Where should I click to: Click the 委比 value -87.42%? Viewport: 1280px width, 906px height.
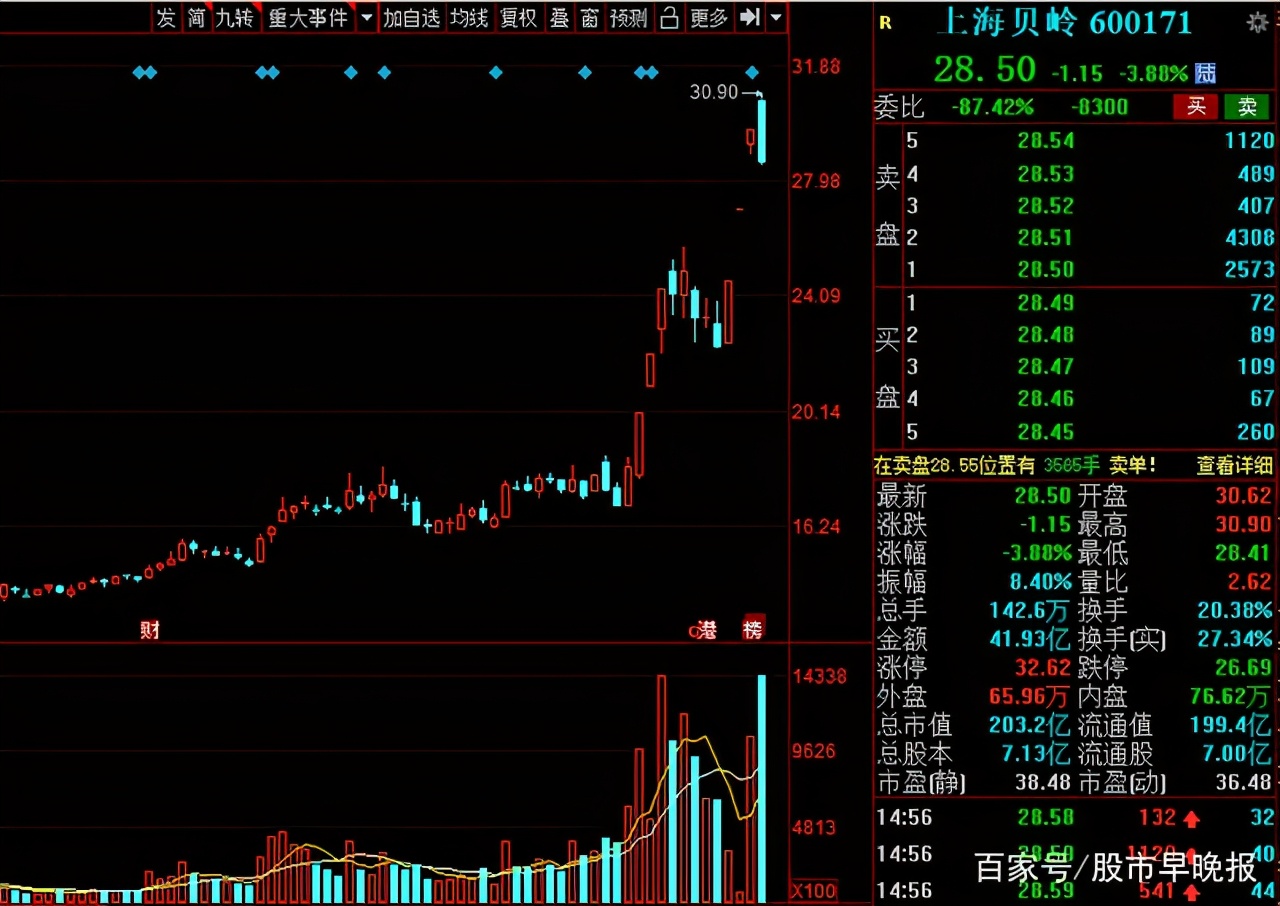pyautogui.click(x=993, y=107)
